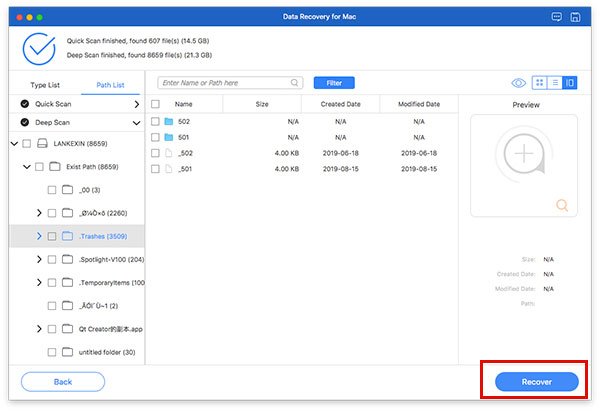
Task: Expand the _Ø¼Ö×ö (2260) folder node
Action: coord(39,213)
